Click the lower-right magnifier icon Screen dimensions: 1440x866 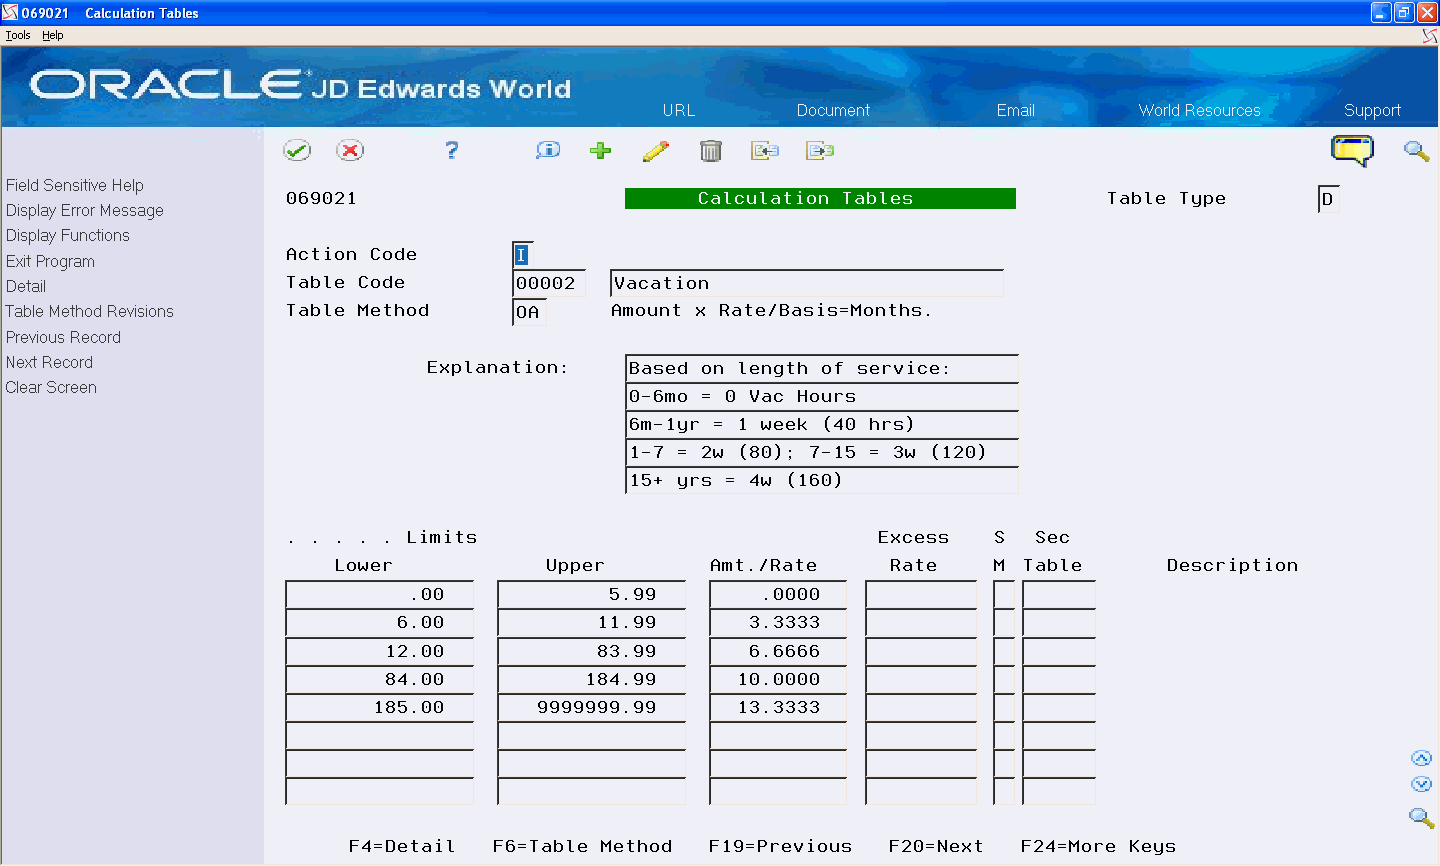1421,818
